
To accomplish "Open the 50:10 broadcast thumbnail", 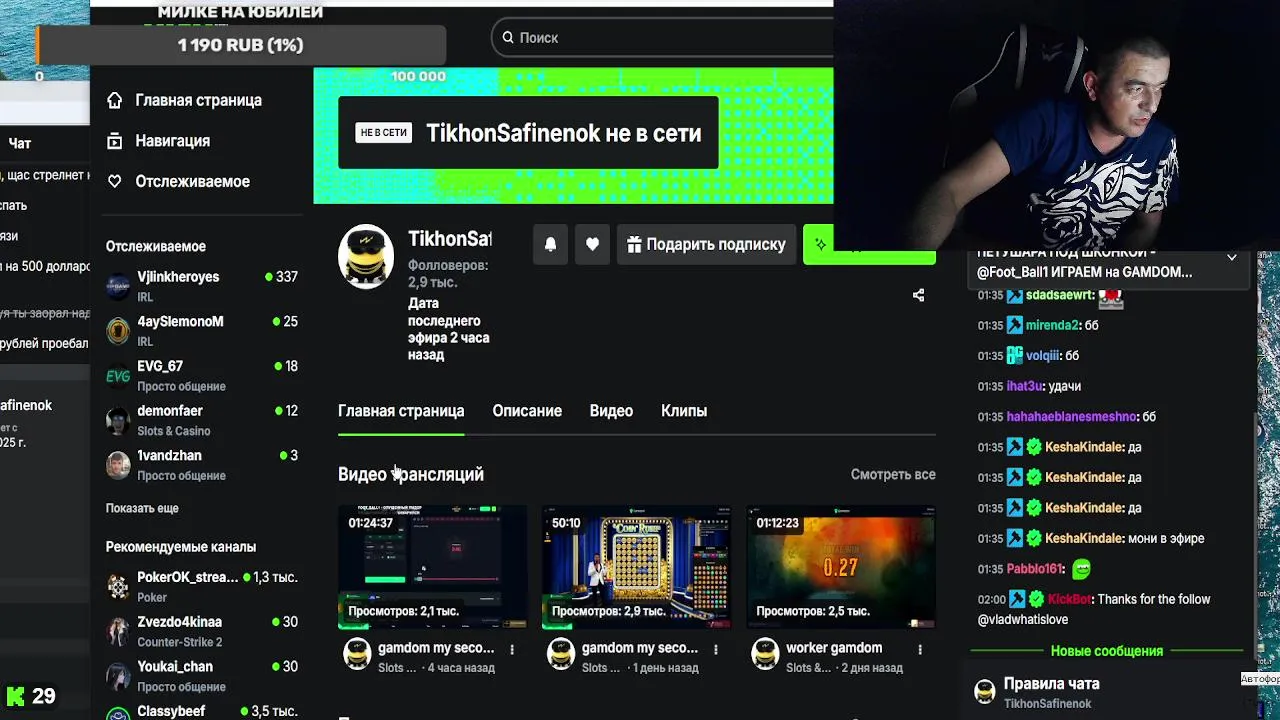I will click(636, 567).
